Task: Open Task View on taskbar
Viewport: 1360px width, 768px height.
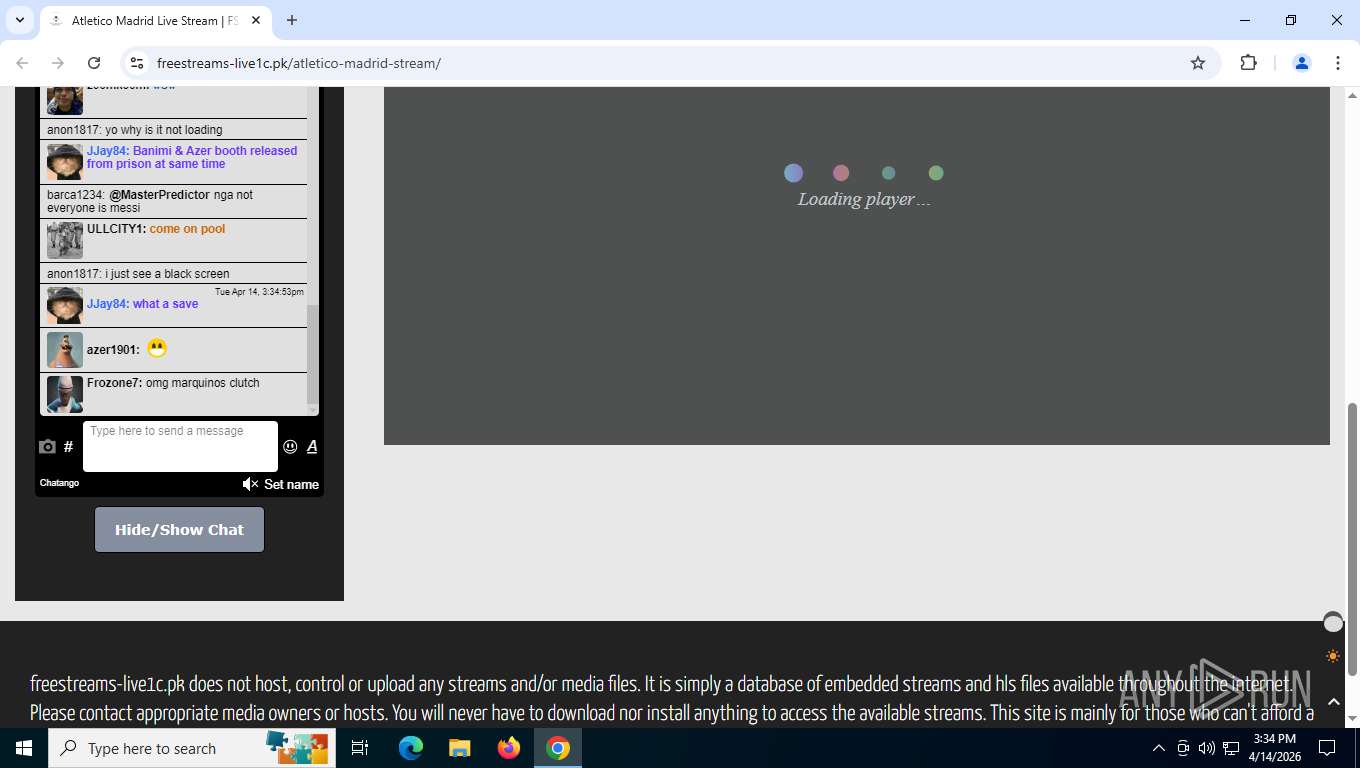Action: click(360, 748)
